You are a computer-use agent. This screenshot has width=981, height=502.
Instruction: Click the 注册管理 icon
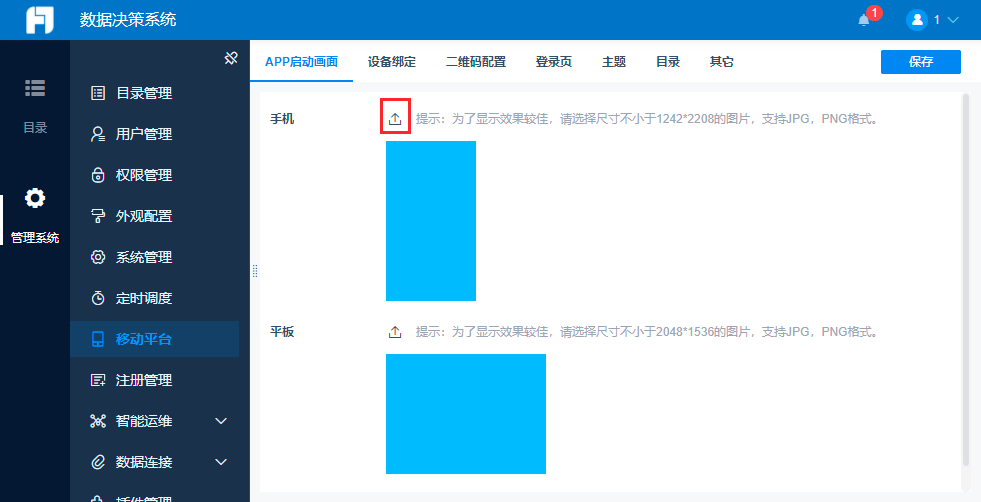pyautogui.click(x=98, y=381)
